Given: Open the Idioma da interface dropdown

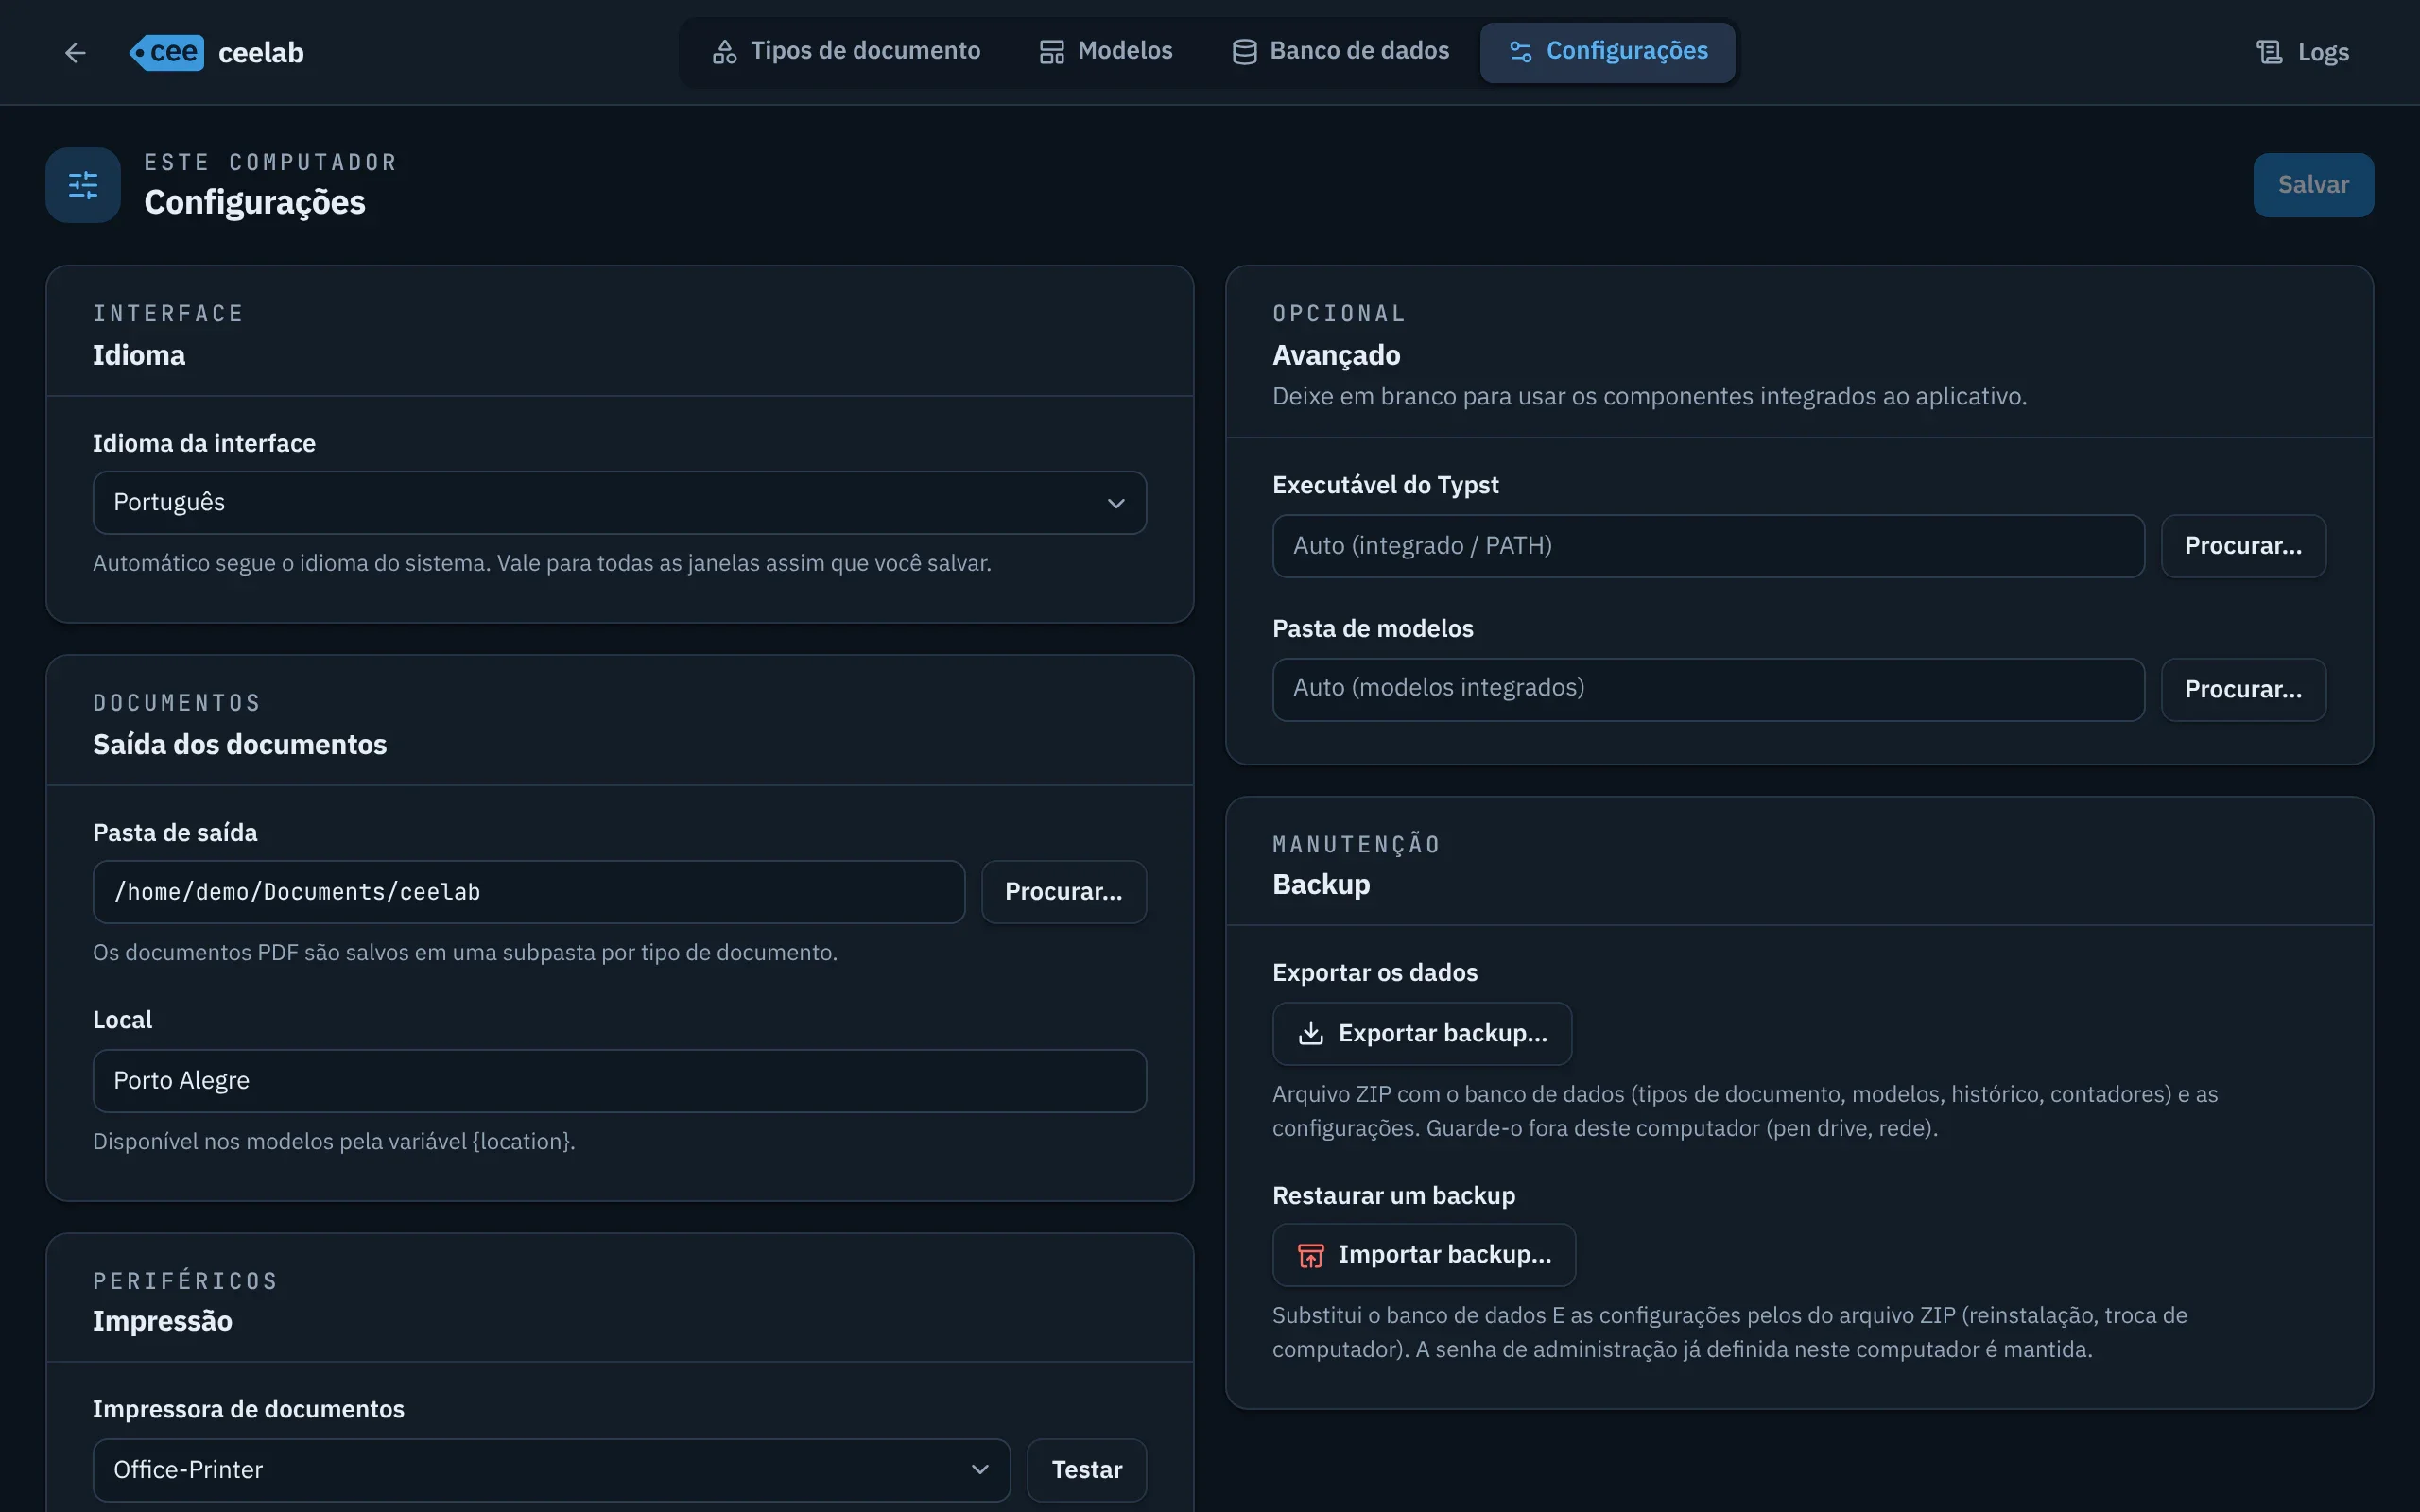Looking at the screenshot, I should point(620,502).
